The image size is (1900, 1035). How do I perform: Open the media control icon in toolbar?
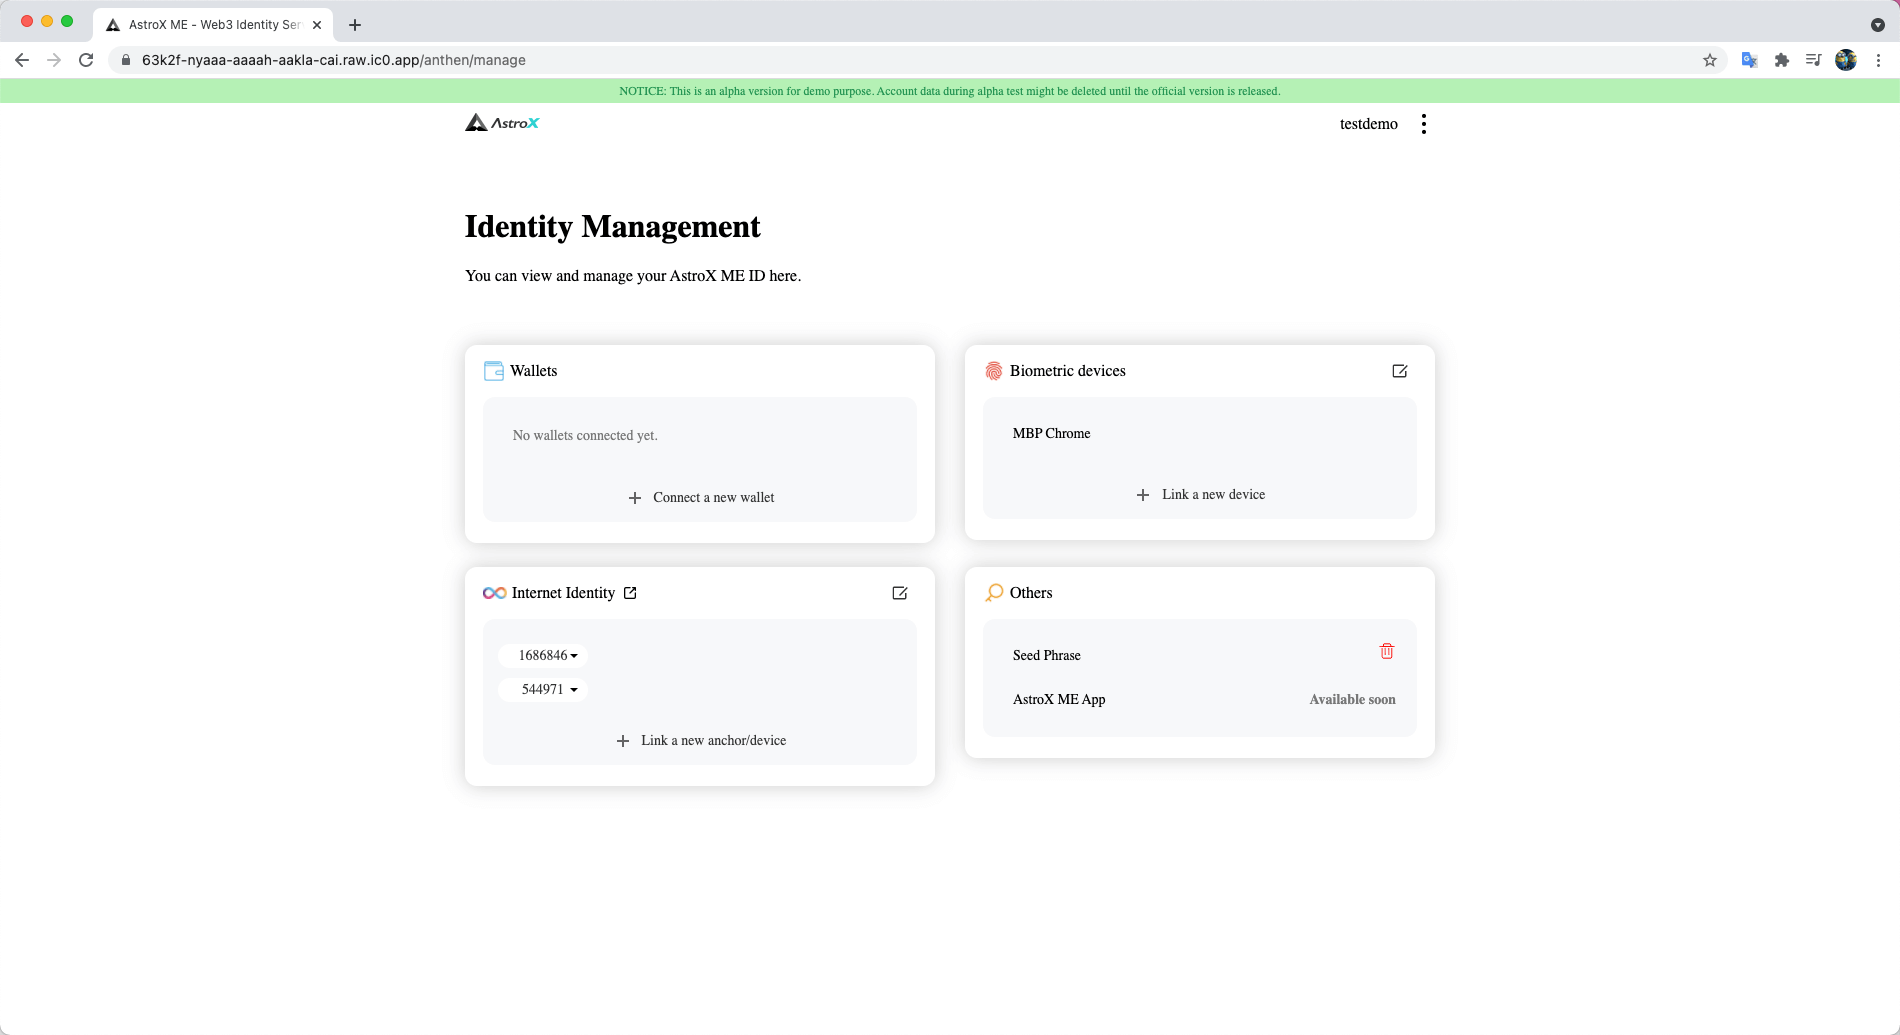point(1813,60)
